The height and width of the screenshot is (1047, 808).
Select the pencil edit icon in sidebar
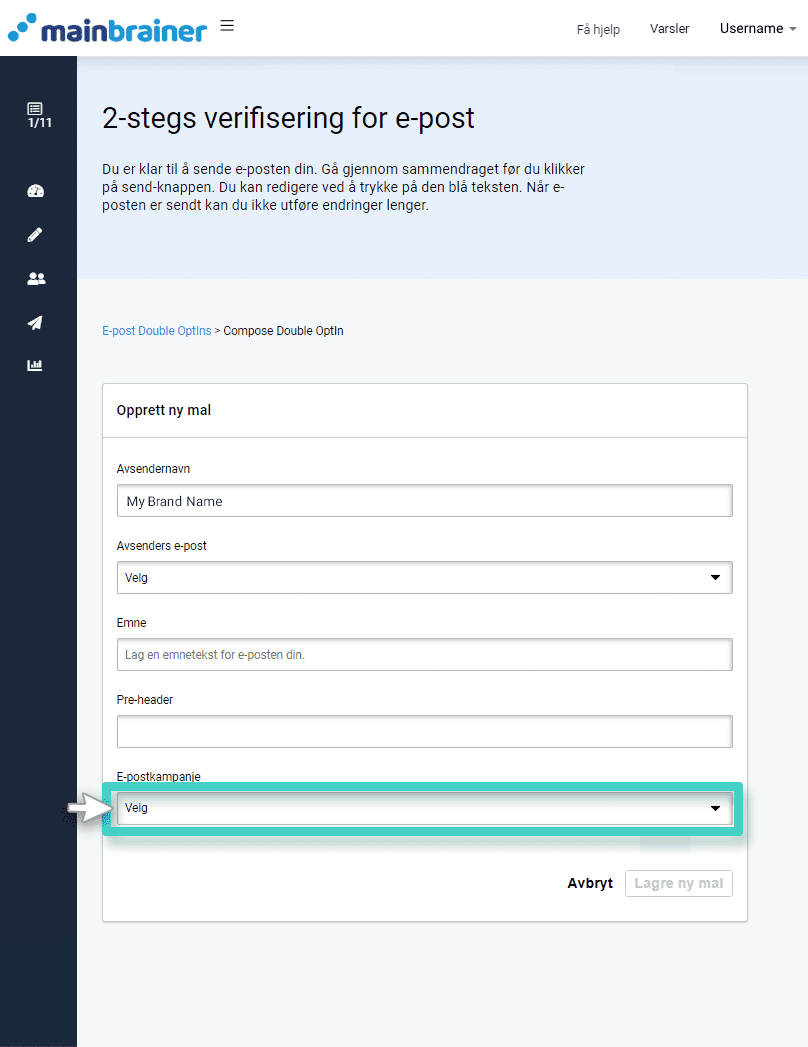pyautogui.click(x=36, y=235)
